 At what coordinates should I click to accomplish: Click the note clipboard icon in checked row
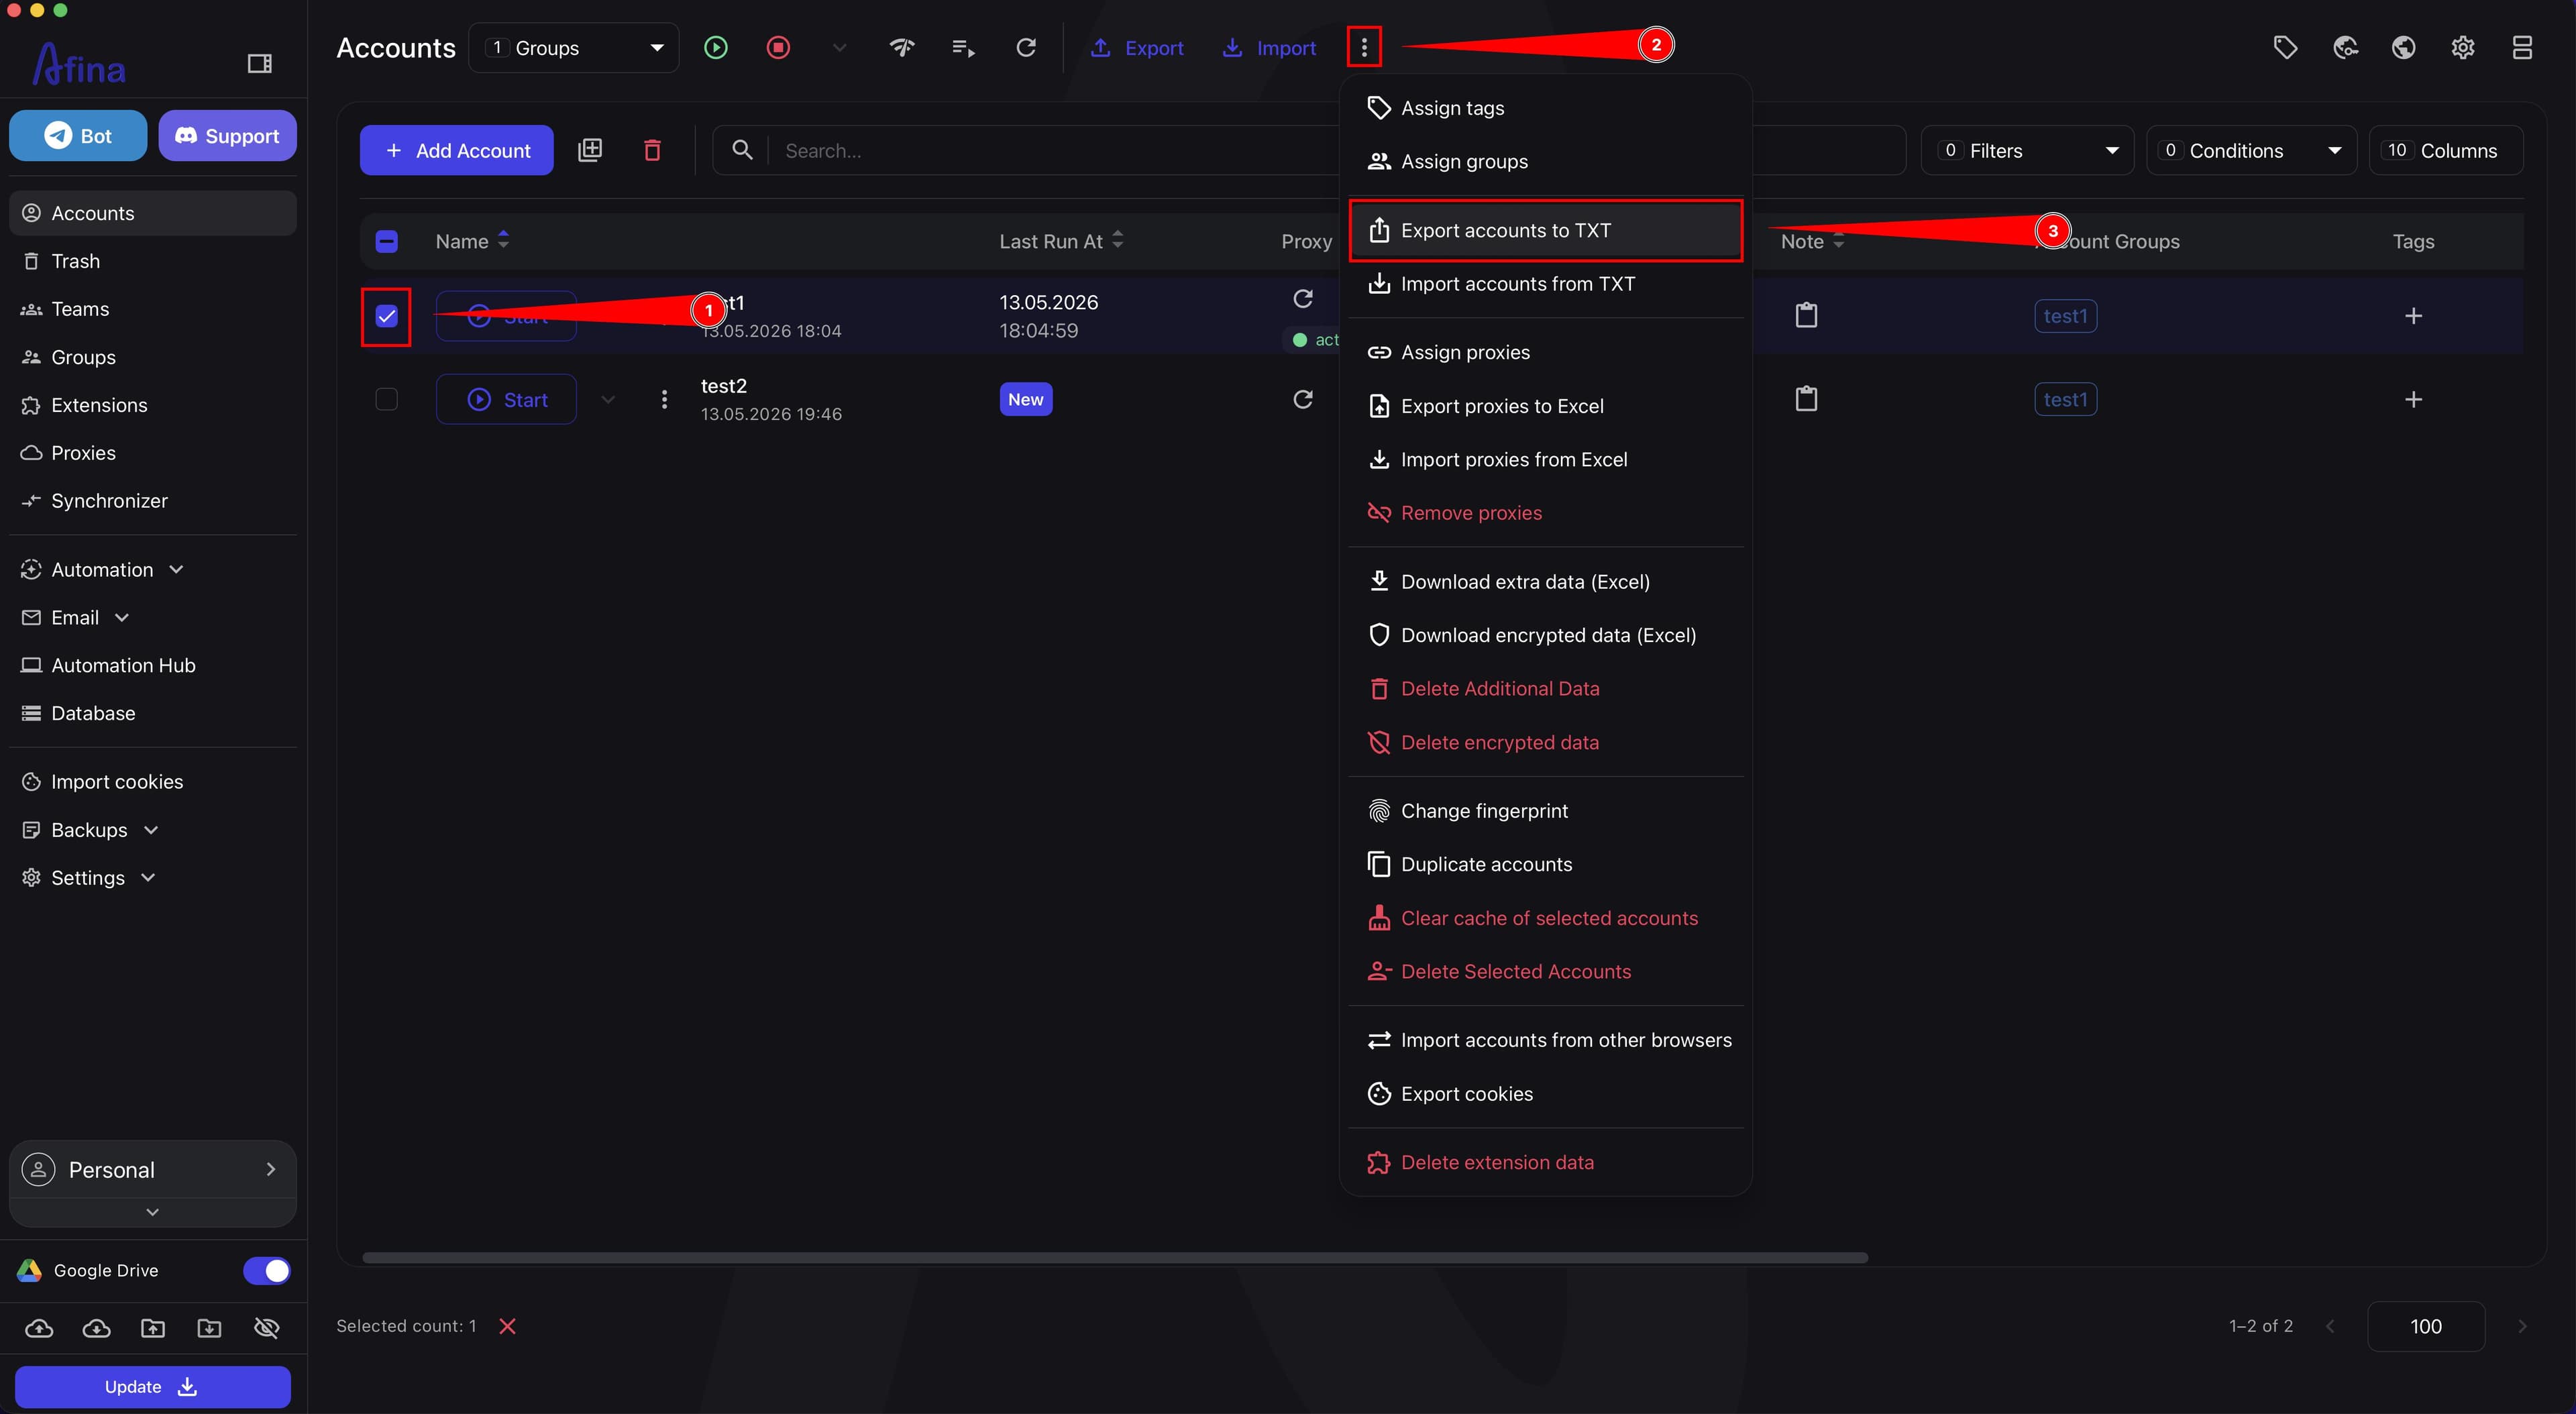1806,315
